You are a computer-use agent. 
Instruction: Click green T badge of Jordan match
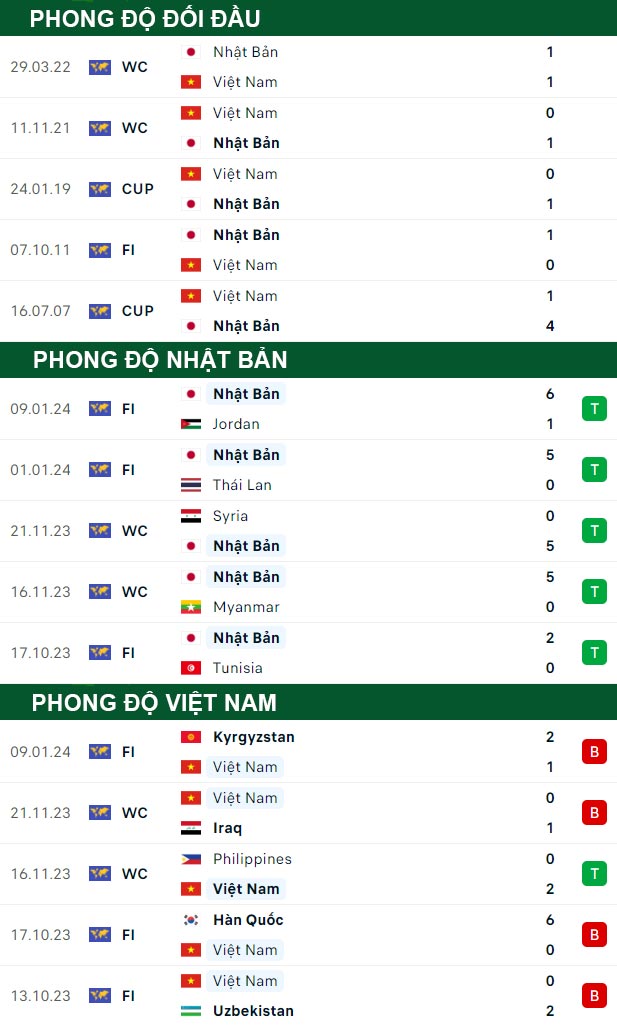click(x=594, y=409)
